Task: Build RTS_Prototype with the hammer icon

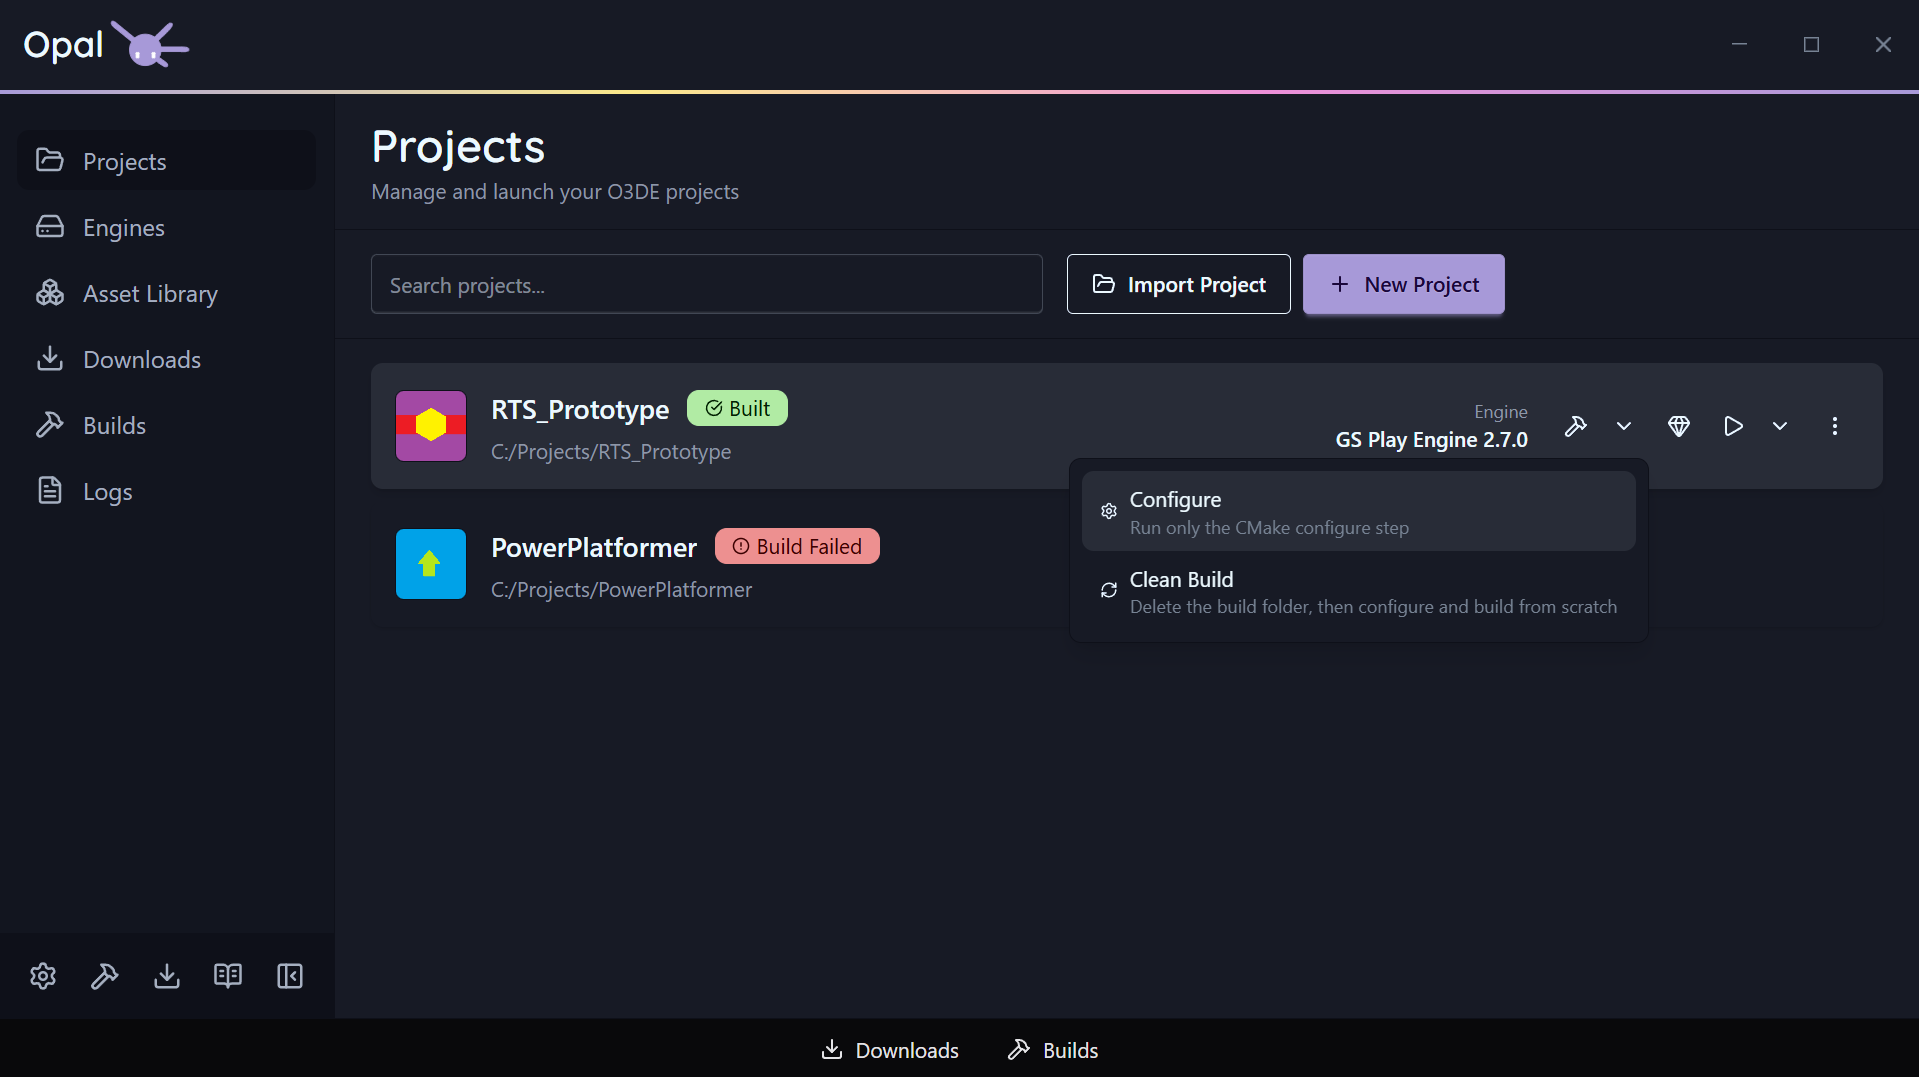Action: tap(1576, 426)
